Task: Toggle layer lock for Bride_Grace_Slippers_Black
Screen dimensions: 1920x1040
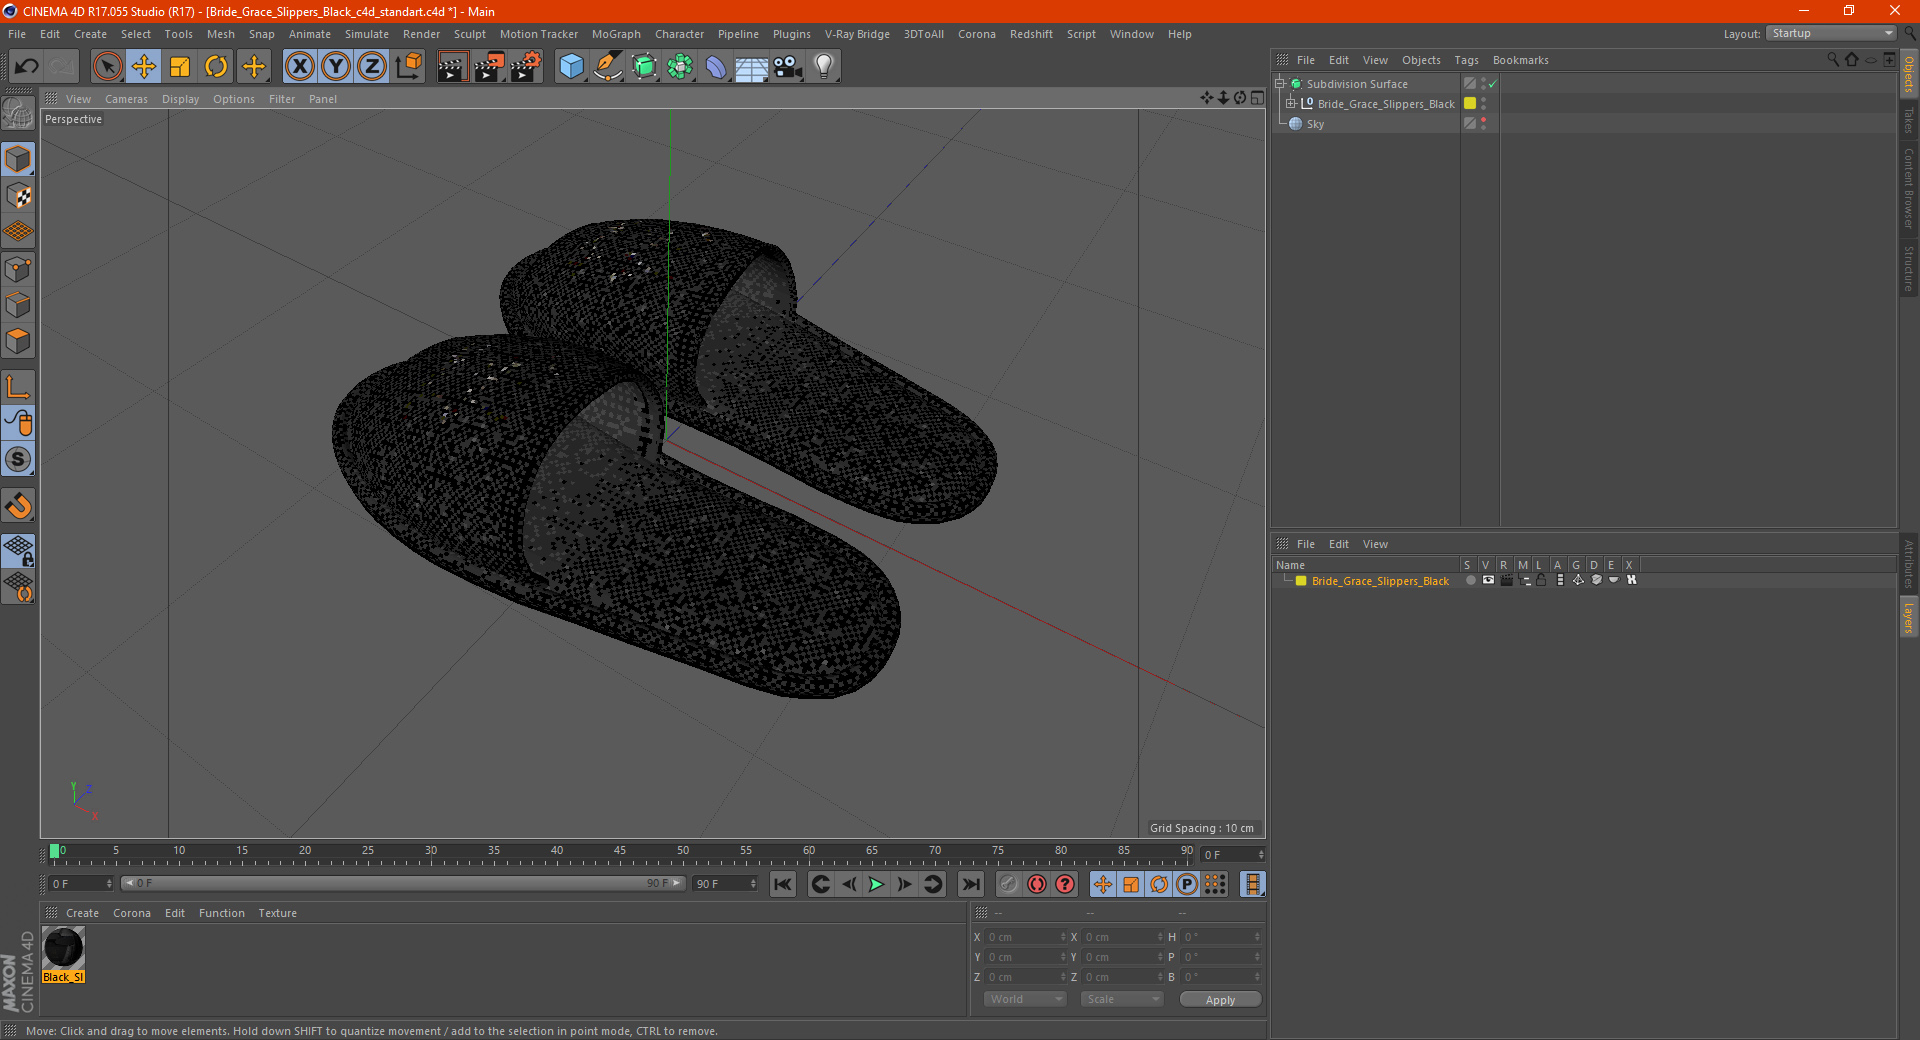Action: pos(1542,580)
